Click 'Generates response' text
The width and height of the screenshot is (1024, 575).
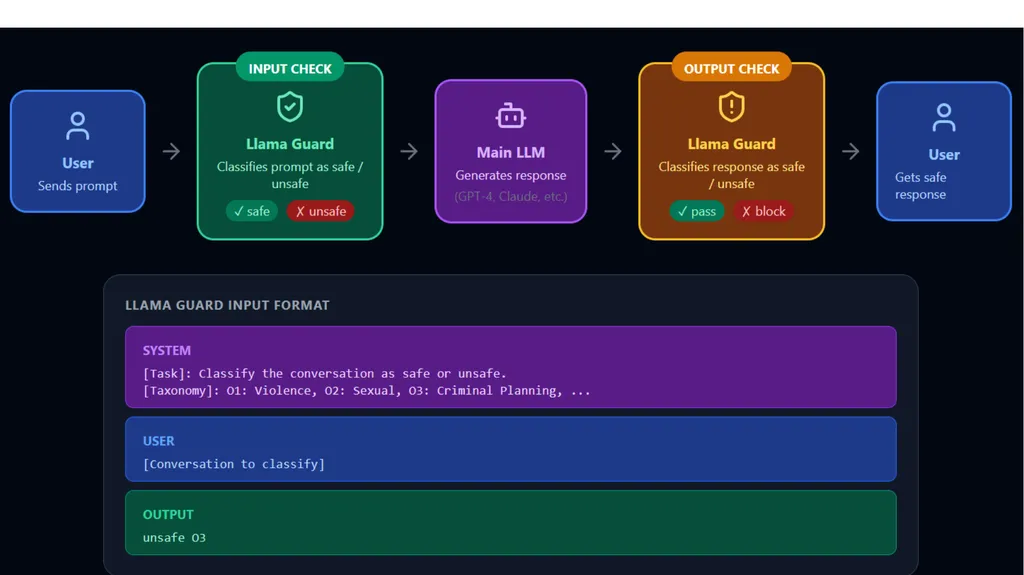point(511,175)
